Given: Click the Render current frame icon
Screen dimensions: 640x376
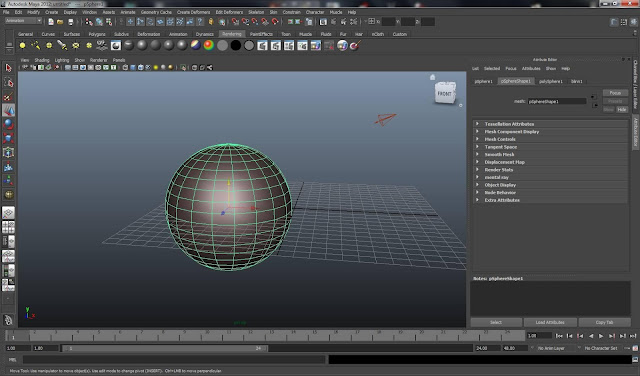Looking at the screenshot, I should coord(333,22).
